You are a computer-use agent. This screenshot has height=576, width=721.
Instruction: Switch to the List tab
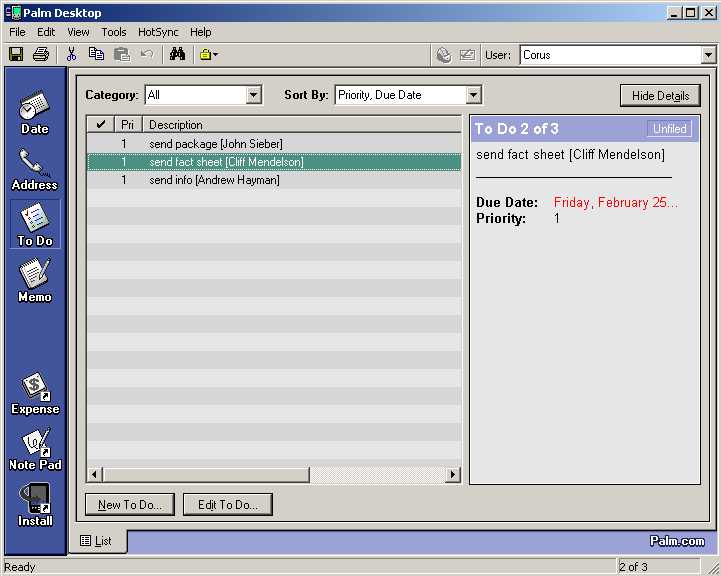[96, 541]
